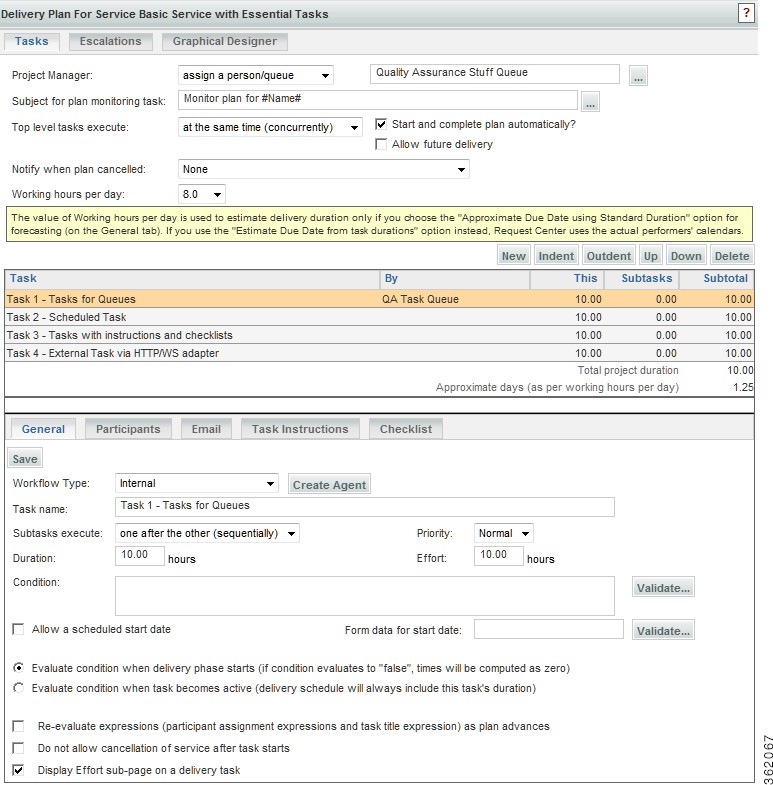Click the Quality Assurance Stuff Queue field
This screenshot has width=773, height=785.
[x=495, y=74]
